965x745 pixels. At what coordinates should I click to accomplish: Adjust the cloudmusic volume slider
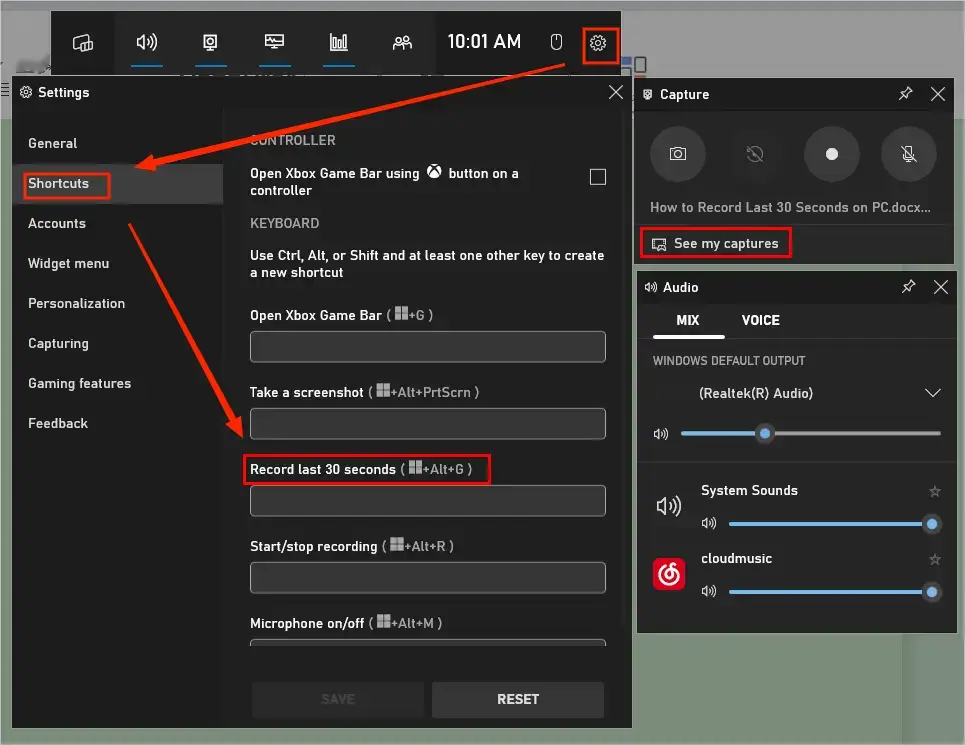tap(833, 592)
